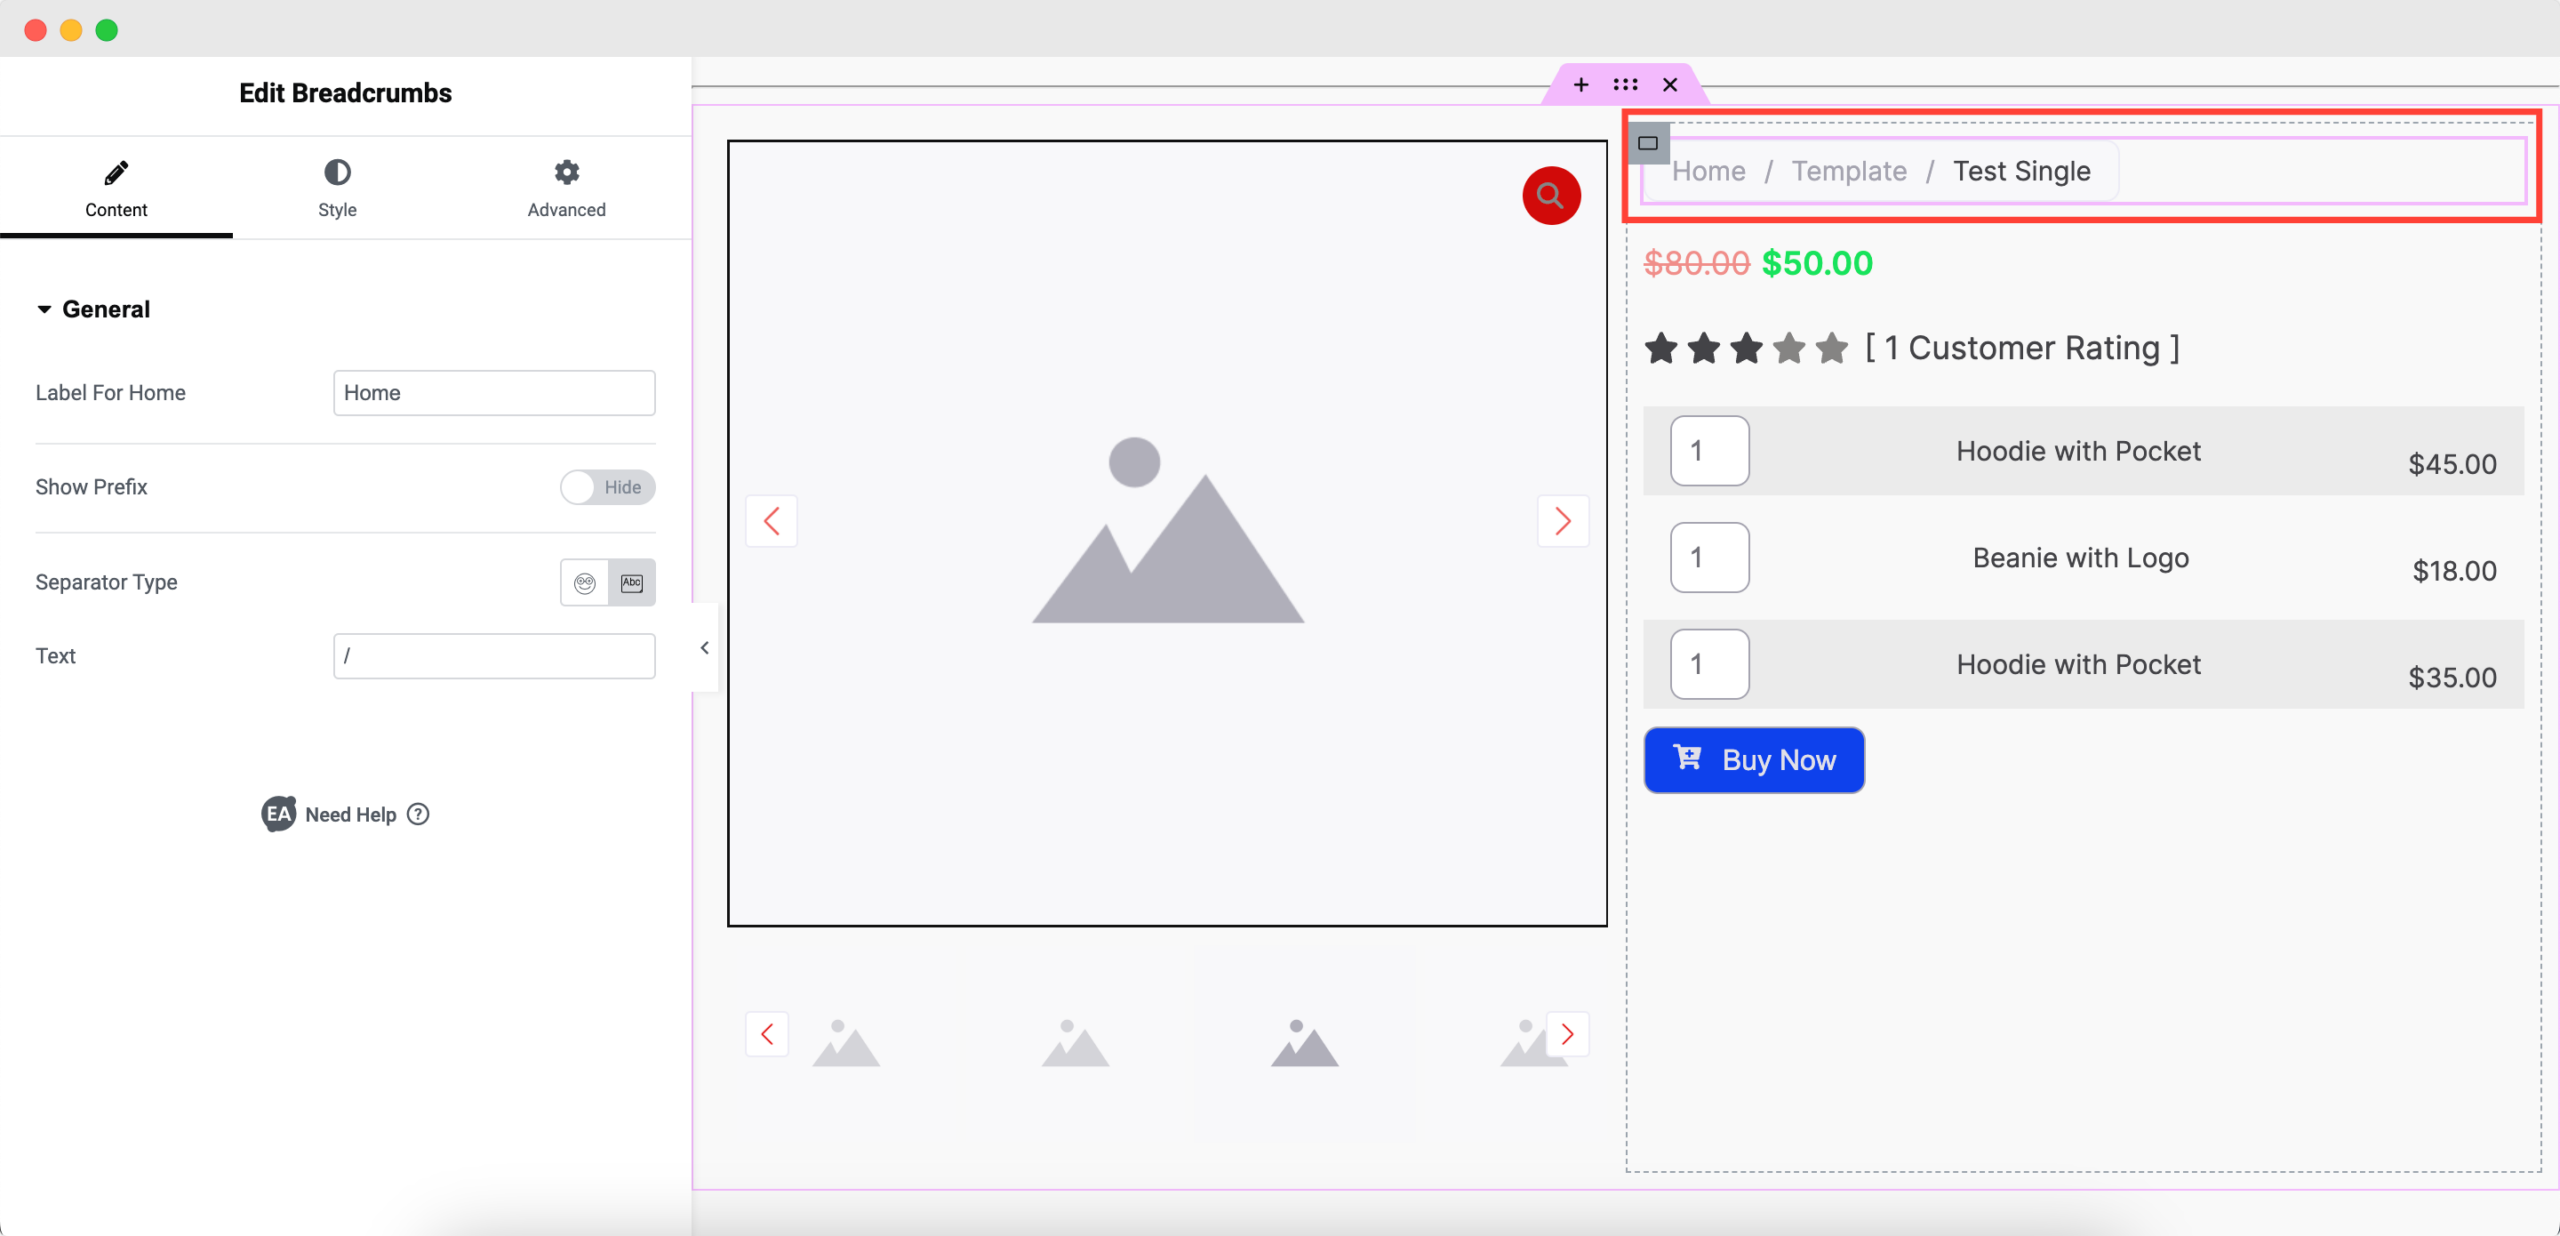Select the text Separator Type icon
The width and height of the screenshot is (2560, 1236).
tap(633, 583)
